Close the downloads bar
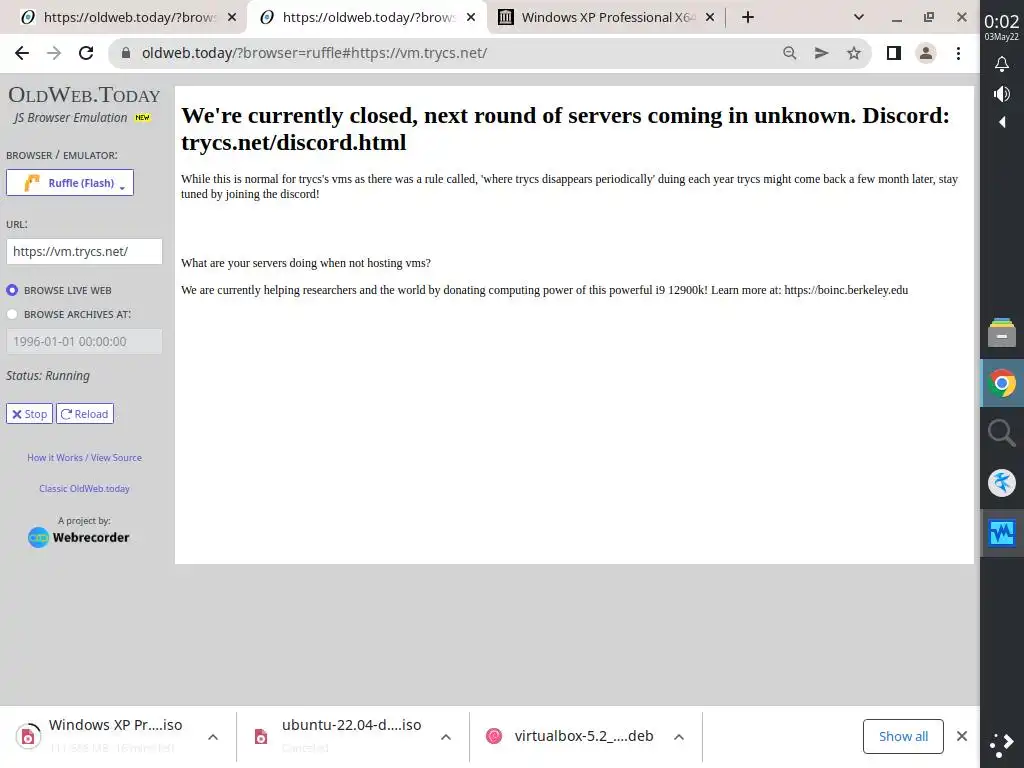1024x768 pixels. pos(962,736)
